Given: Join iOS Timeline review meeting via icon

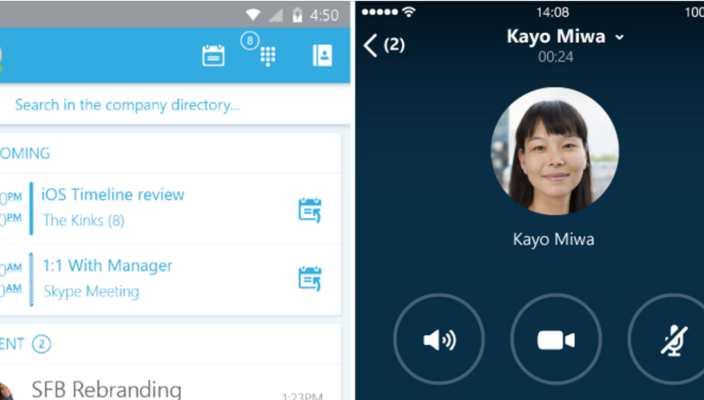Looking at the screenshot, I should click(310, 209).
